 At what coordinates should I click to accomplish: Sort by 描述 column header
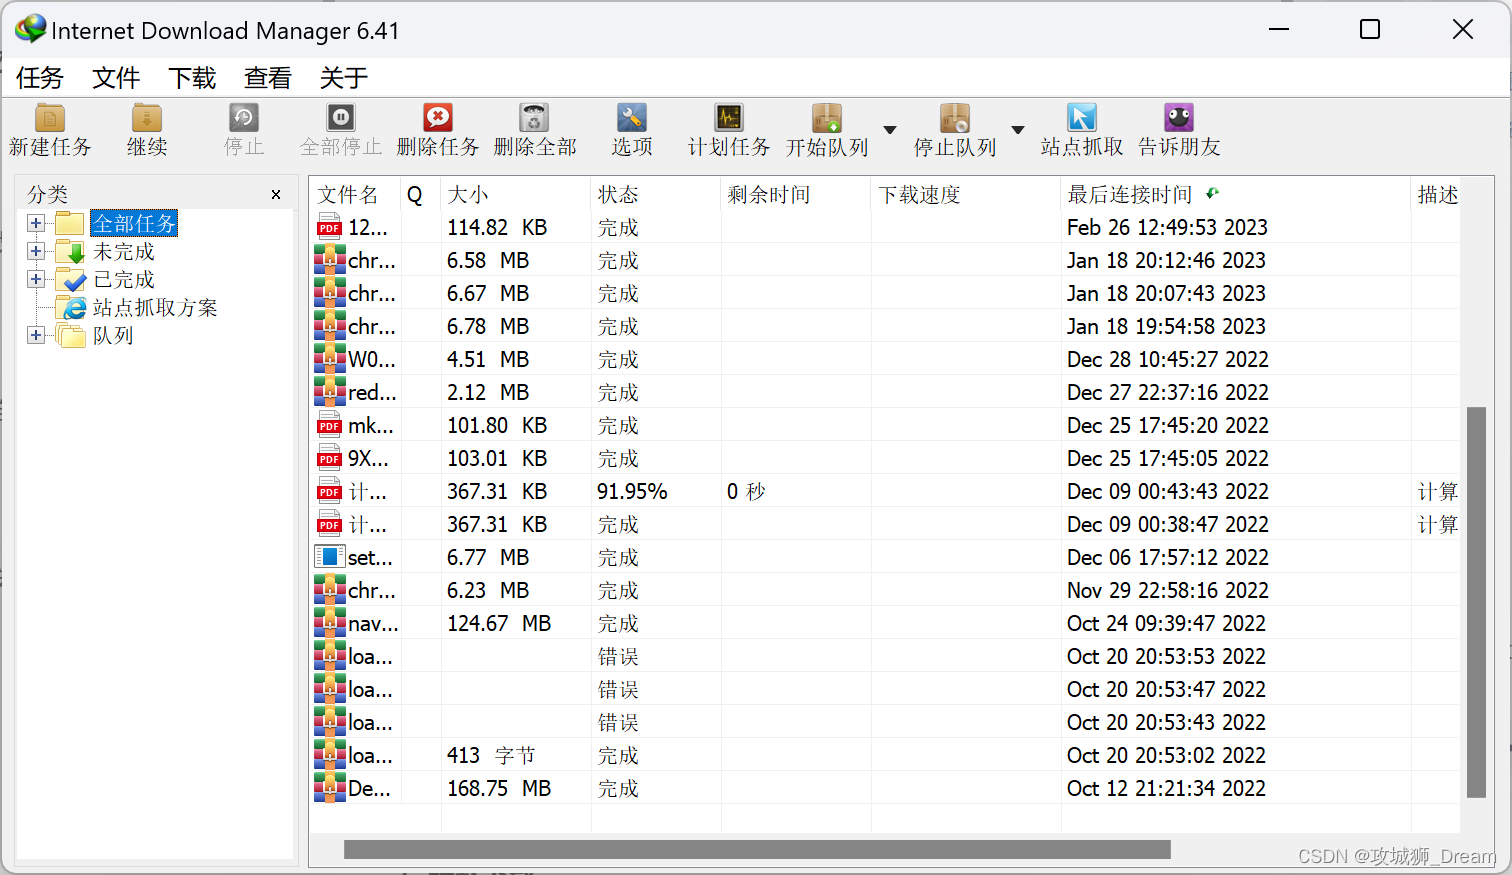(1437, 194)
